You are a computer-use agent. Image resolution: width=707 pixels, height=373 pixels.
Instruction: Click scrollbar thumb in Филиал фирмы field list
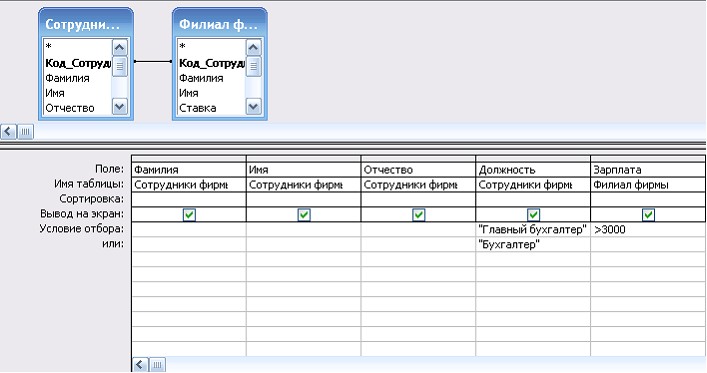click(253, 66)
